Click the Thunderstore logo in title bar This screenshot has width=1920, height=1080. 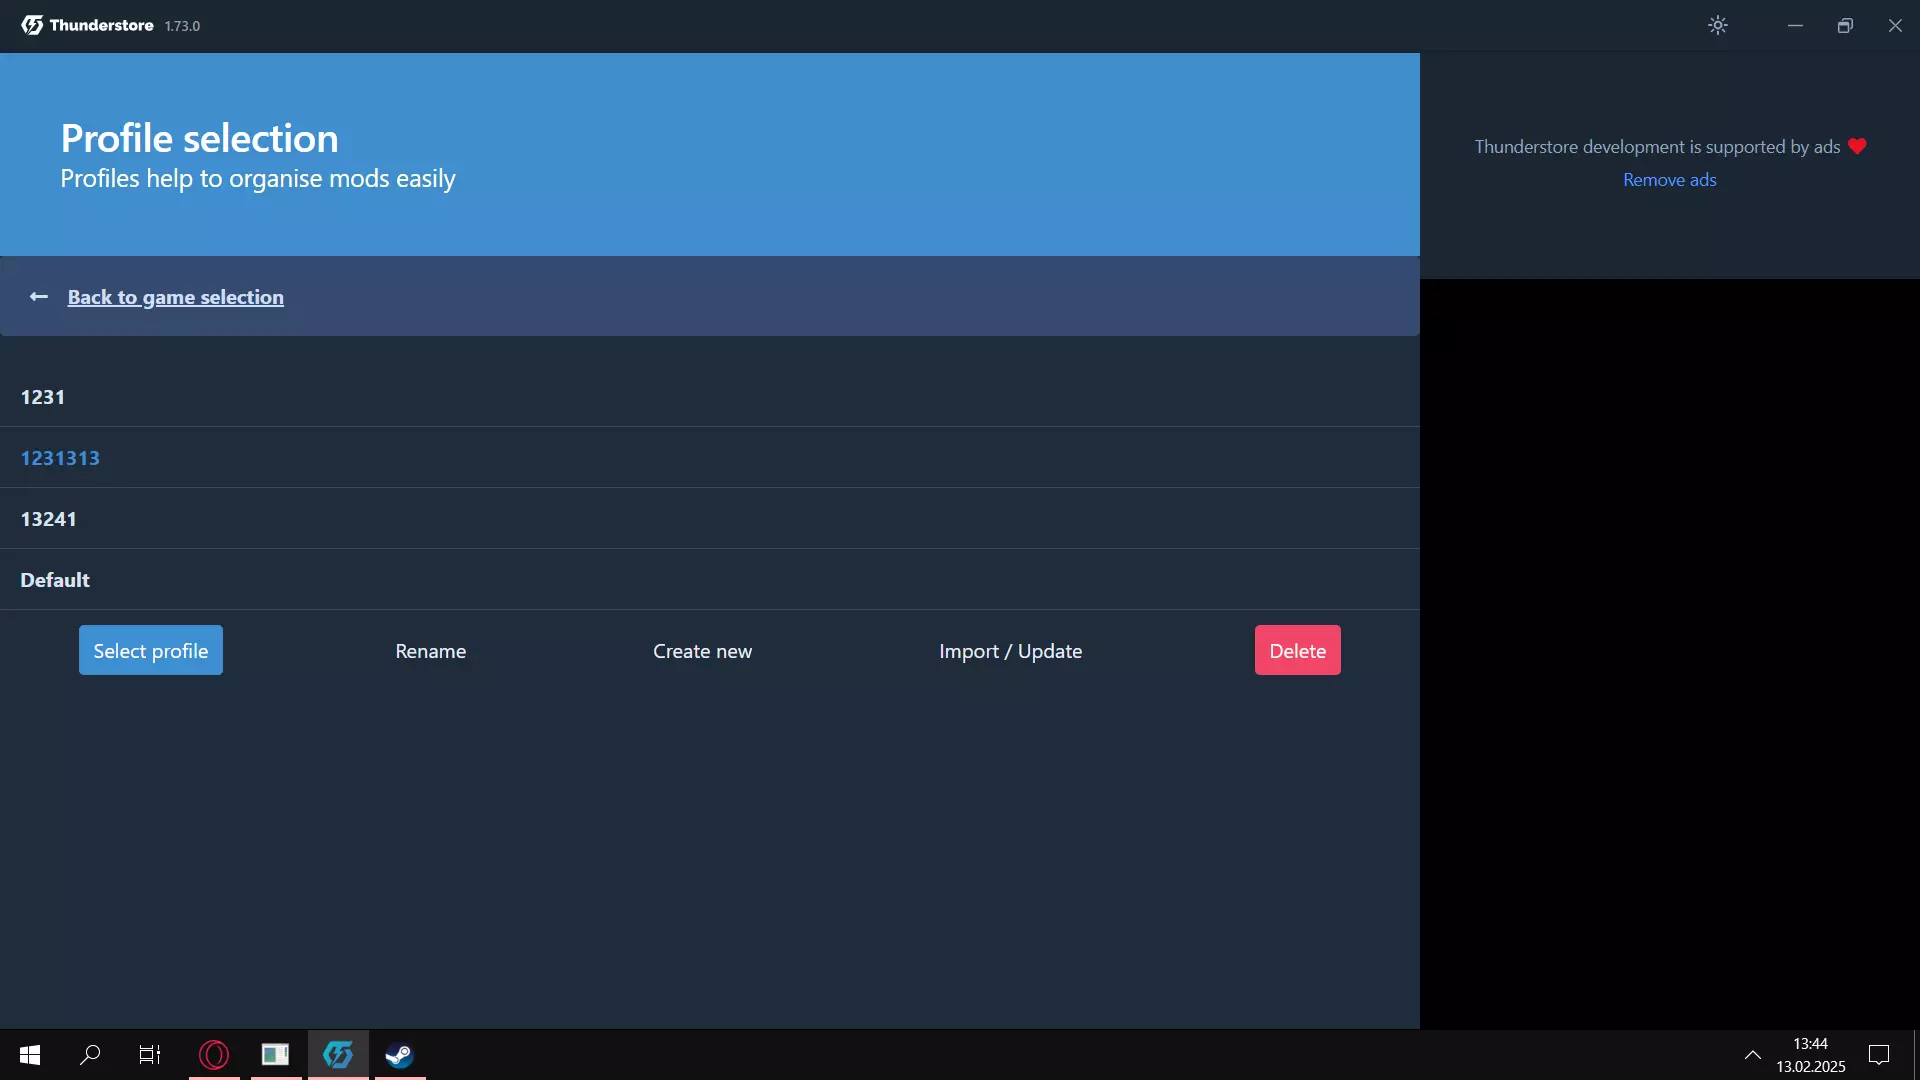point(32,26)
